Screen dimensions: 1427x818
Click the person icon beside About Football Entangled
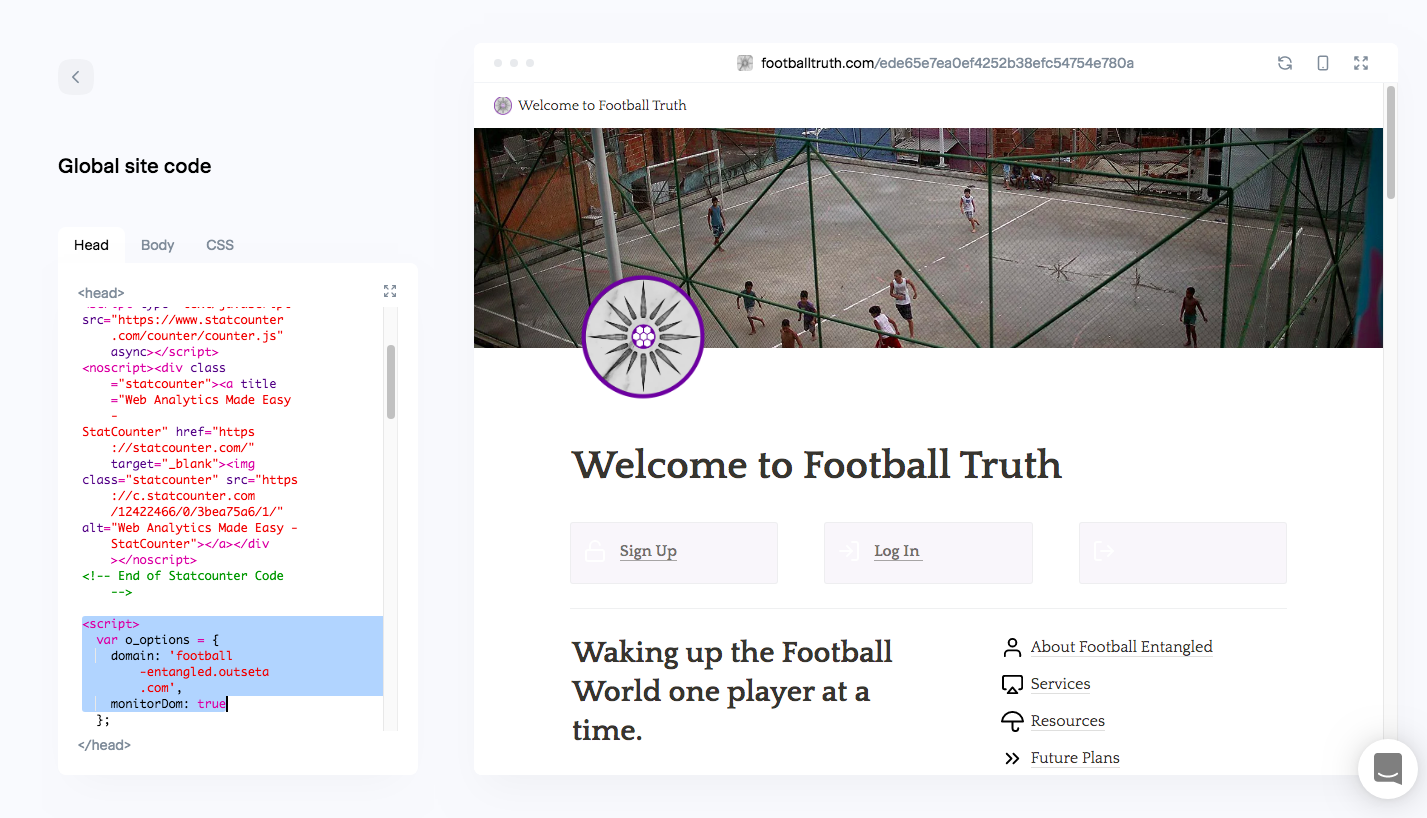1012,647
